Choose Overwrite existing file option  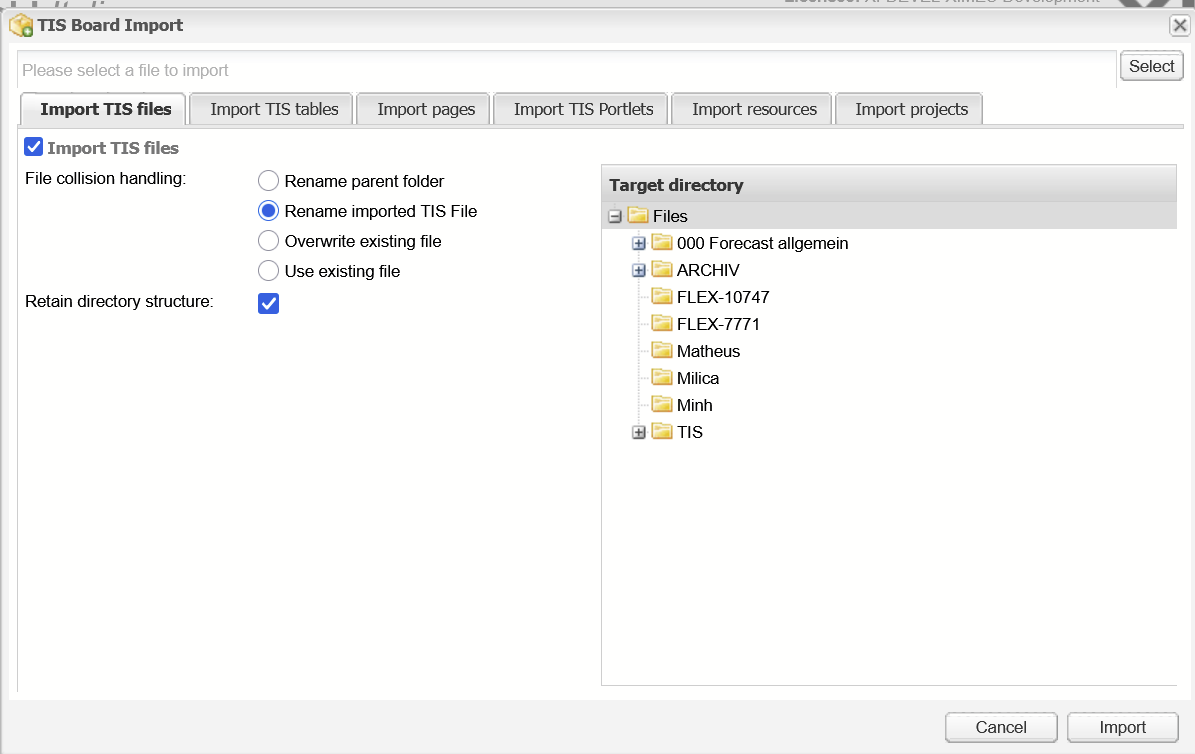268,241
